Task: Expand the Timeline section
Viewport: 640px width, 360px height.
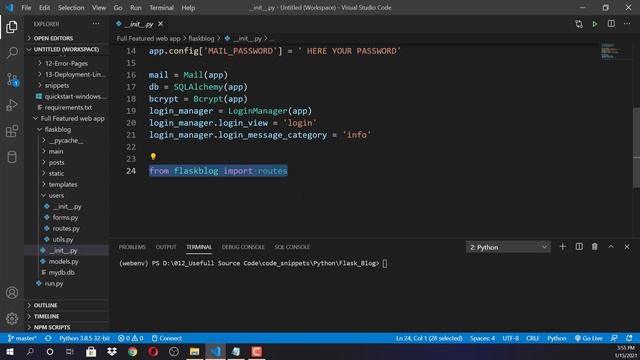Action: pyautogui.click(x=67, y=316)
